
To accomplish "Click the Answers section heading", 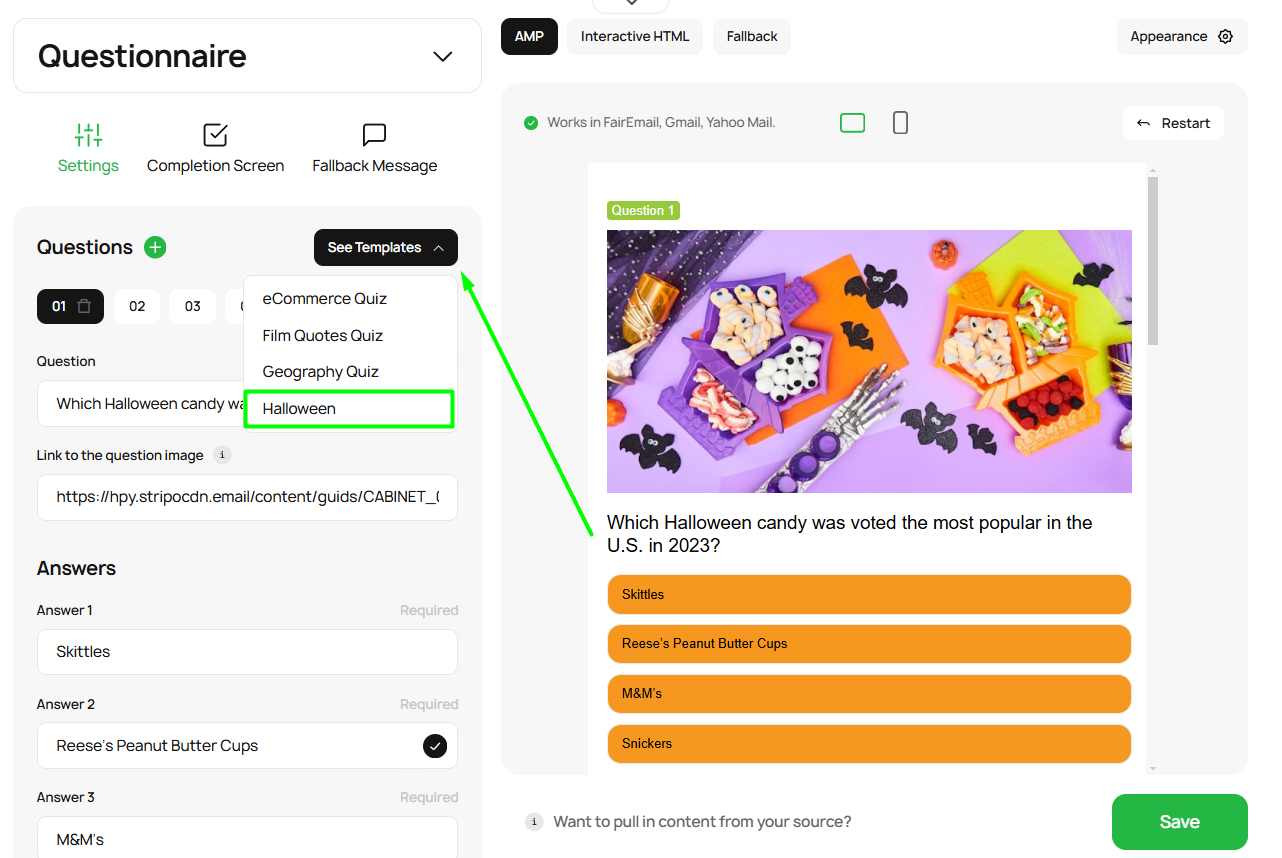I will pos(76,568).
